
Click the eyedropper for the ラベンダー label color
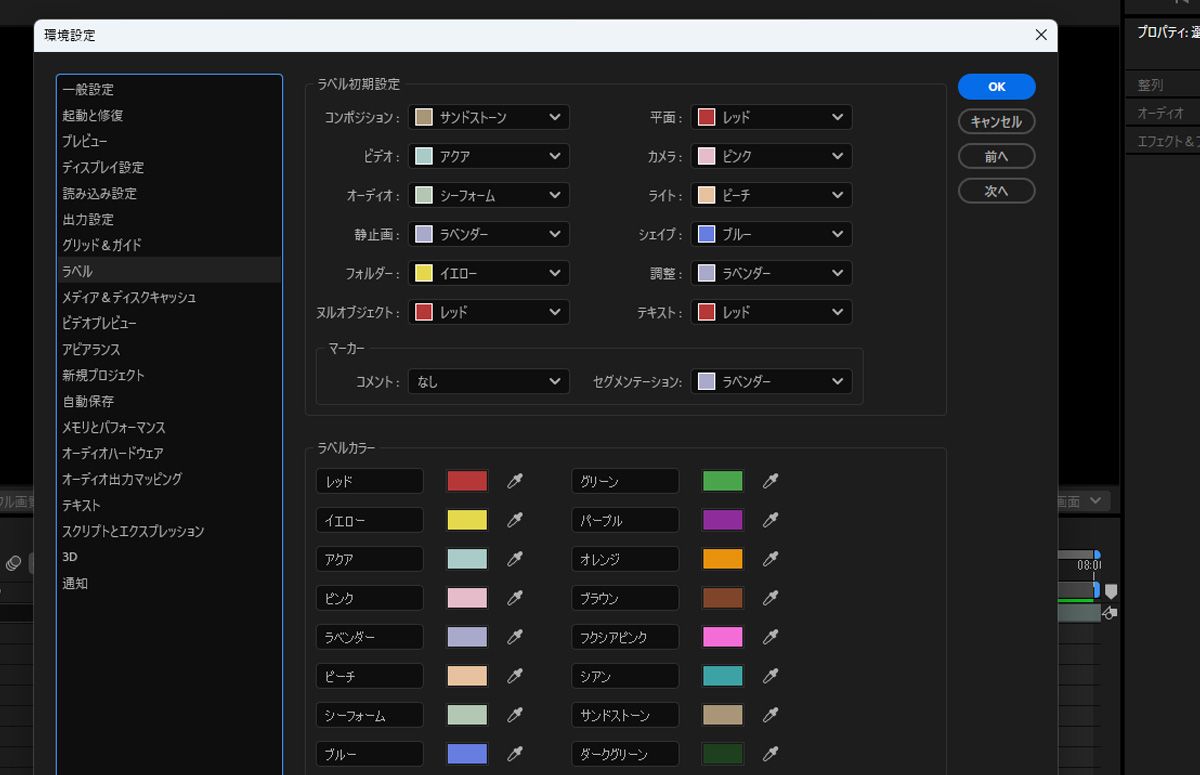(x=515, y=637)
